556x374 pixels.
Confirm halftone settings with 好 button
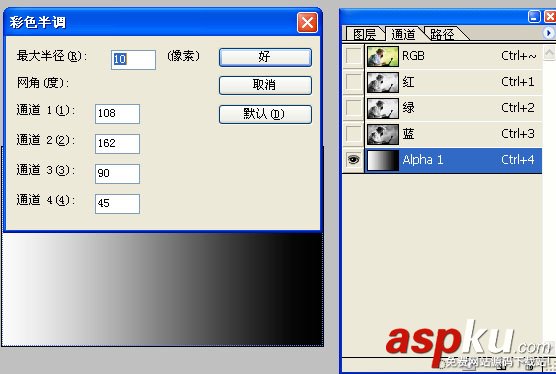265,57
